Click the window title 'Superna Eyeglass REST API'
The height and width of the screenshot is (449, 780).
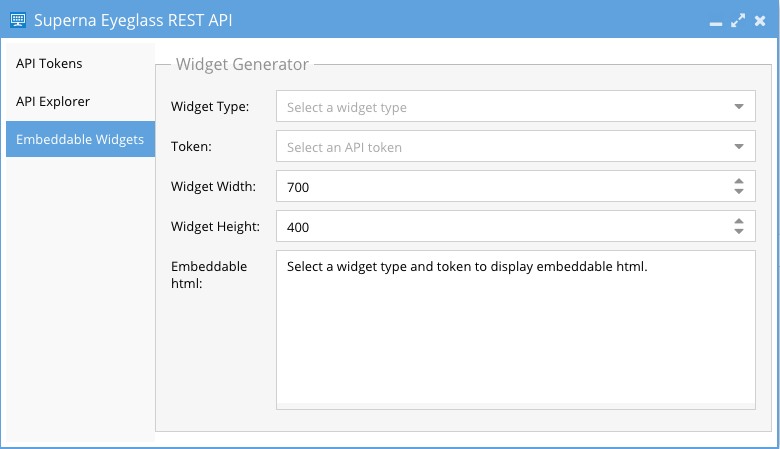tap(134, 19)
